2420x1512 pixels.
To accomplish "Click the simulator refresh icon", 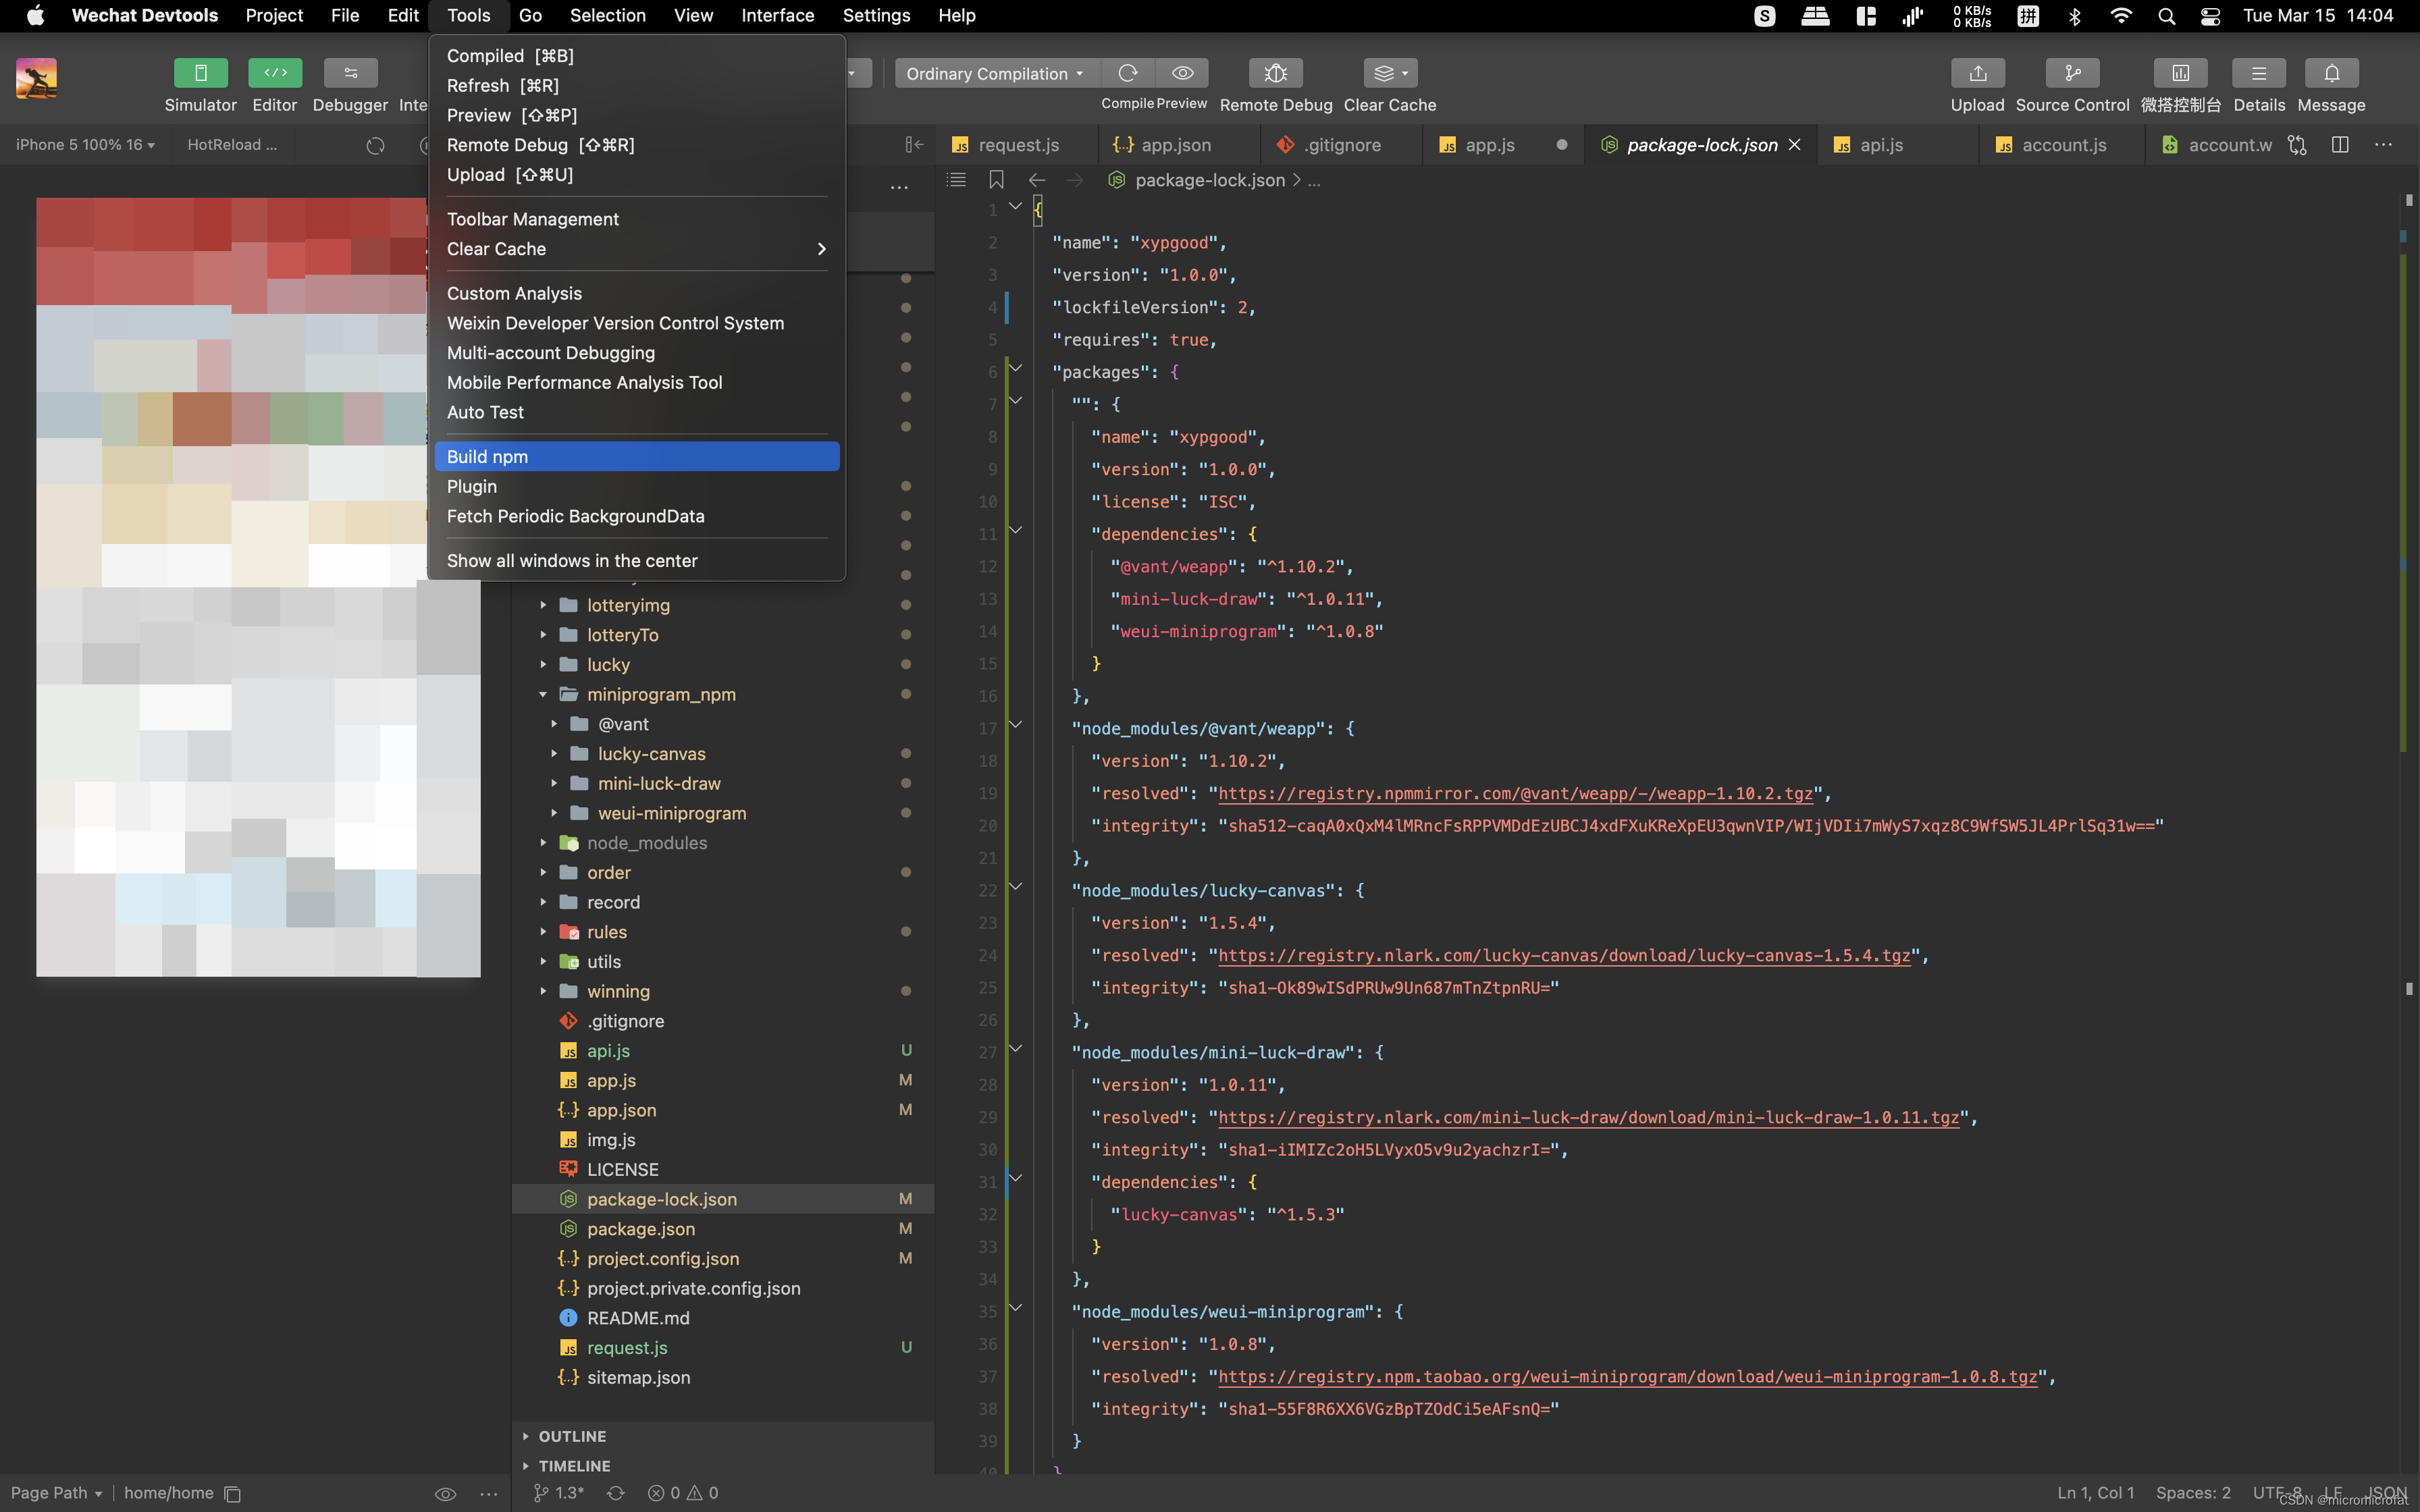I will coord(375,146).
